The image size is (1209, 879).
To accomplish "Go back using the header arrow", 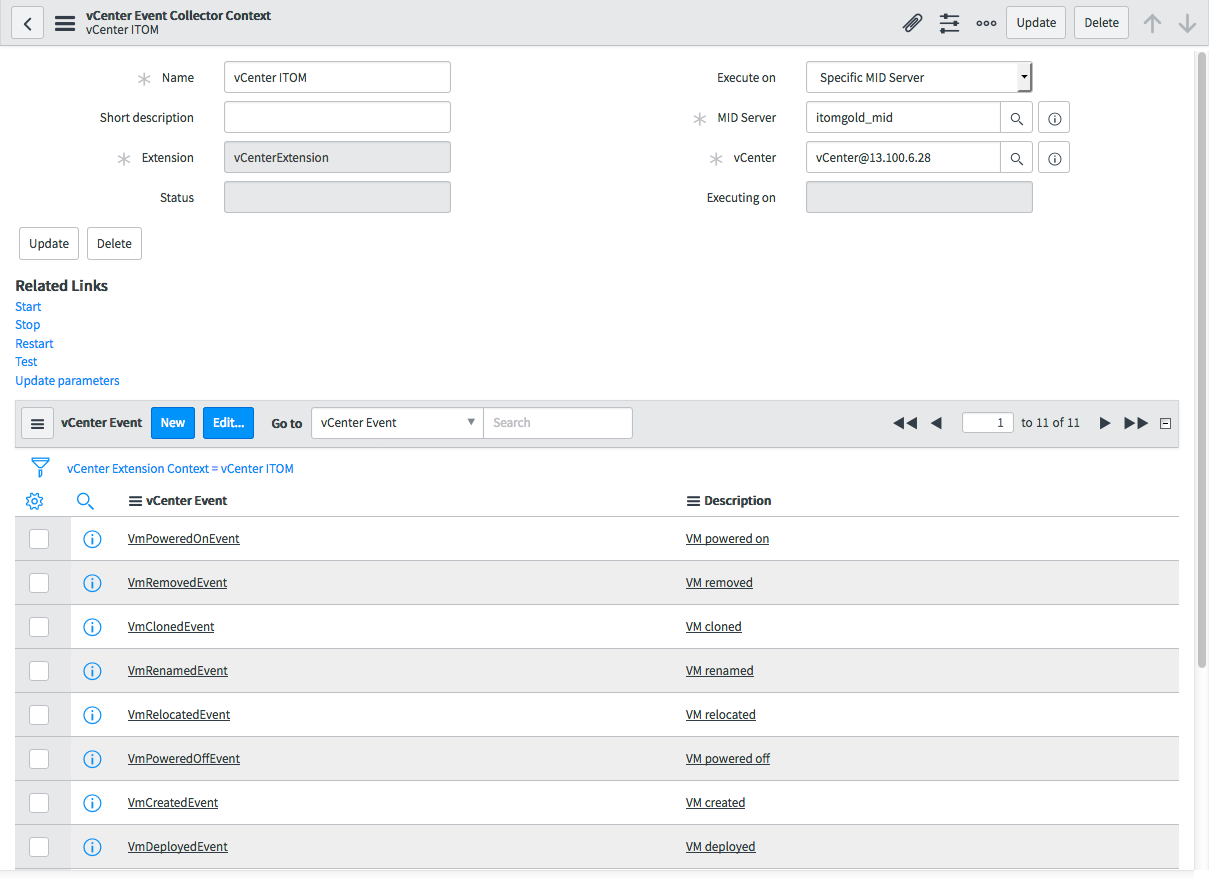I will (27, 23).
